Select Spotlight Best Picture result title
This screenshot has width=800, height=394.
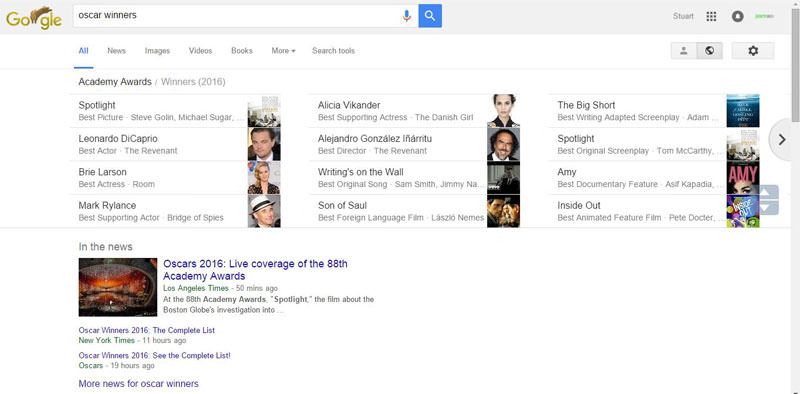coord(97,105)
